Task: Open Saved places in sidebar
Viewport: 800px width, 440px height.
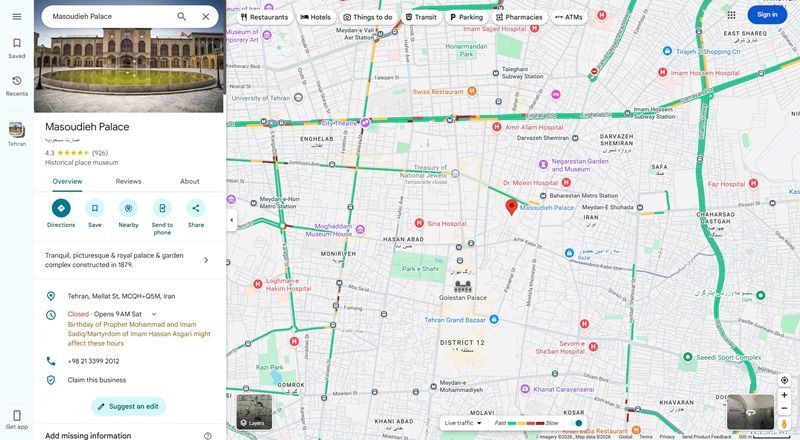Action: 17,48
